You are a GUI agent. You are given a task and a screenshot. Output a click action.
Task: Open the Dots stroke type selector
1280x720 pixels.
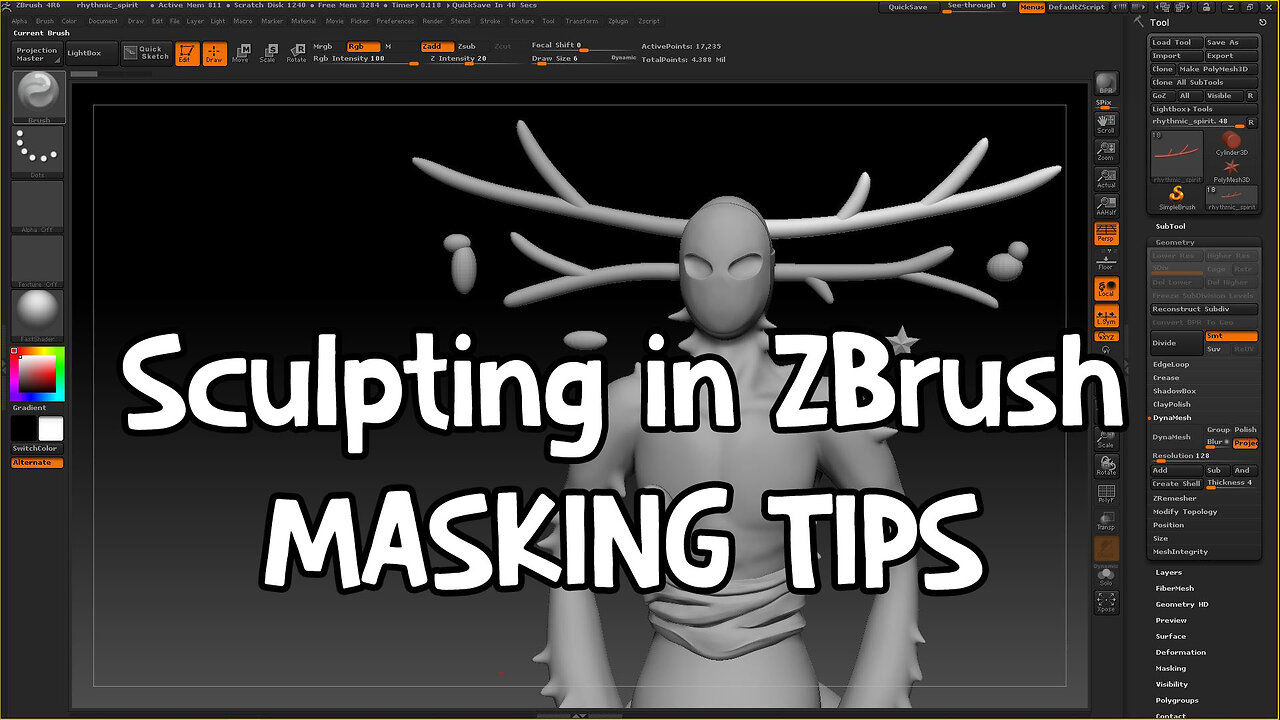pos(38,152)
